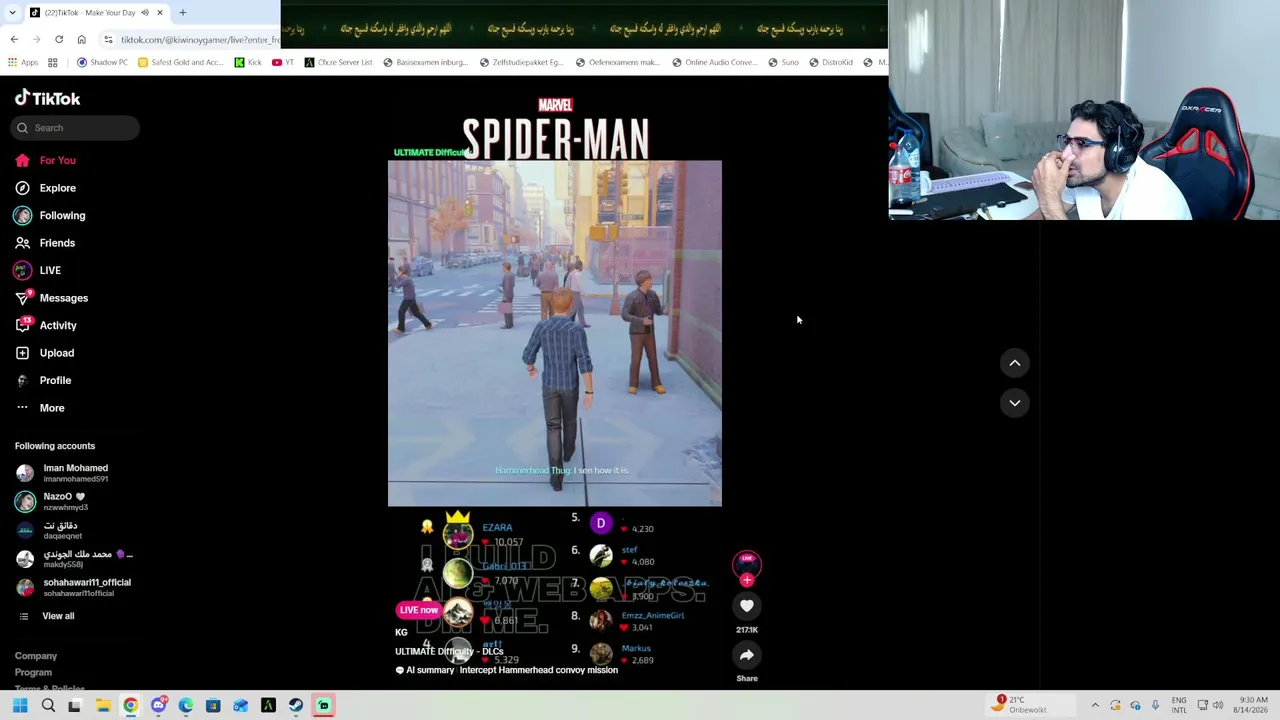The width and height of the screenshot is (1280, 720).
Task: Open Steam from the taskbar
Action: coord(296,706)
